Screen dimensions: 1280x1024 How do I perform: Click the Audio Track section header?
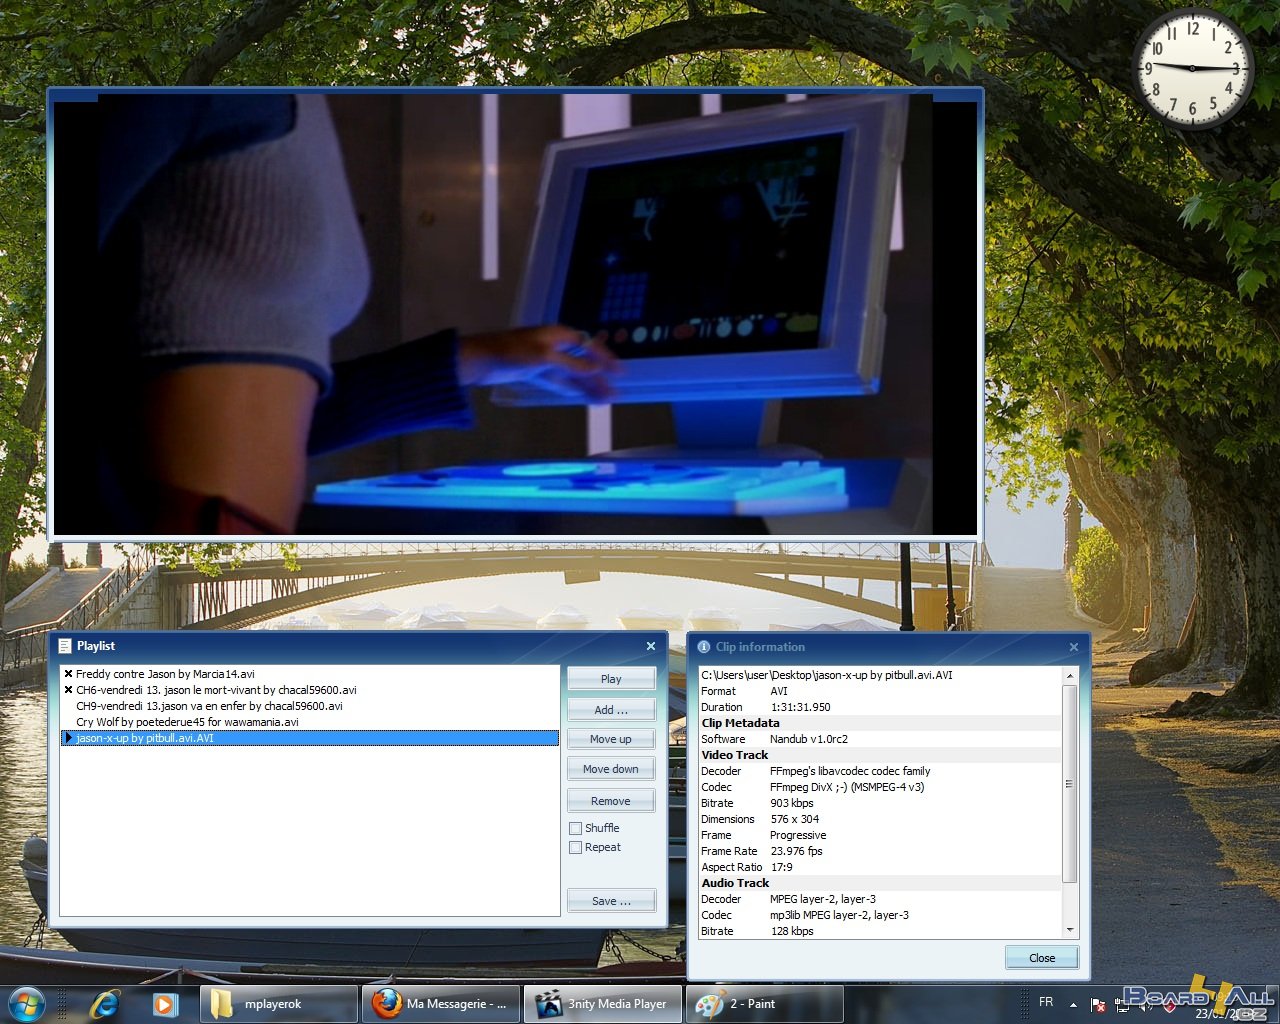pos(735,883)
